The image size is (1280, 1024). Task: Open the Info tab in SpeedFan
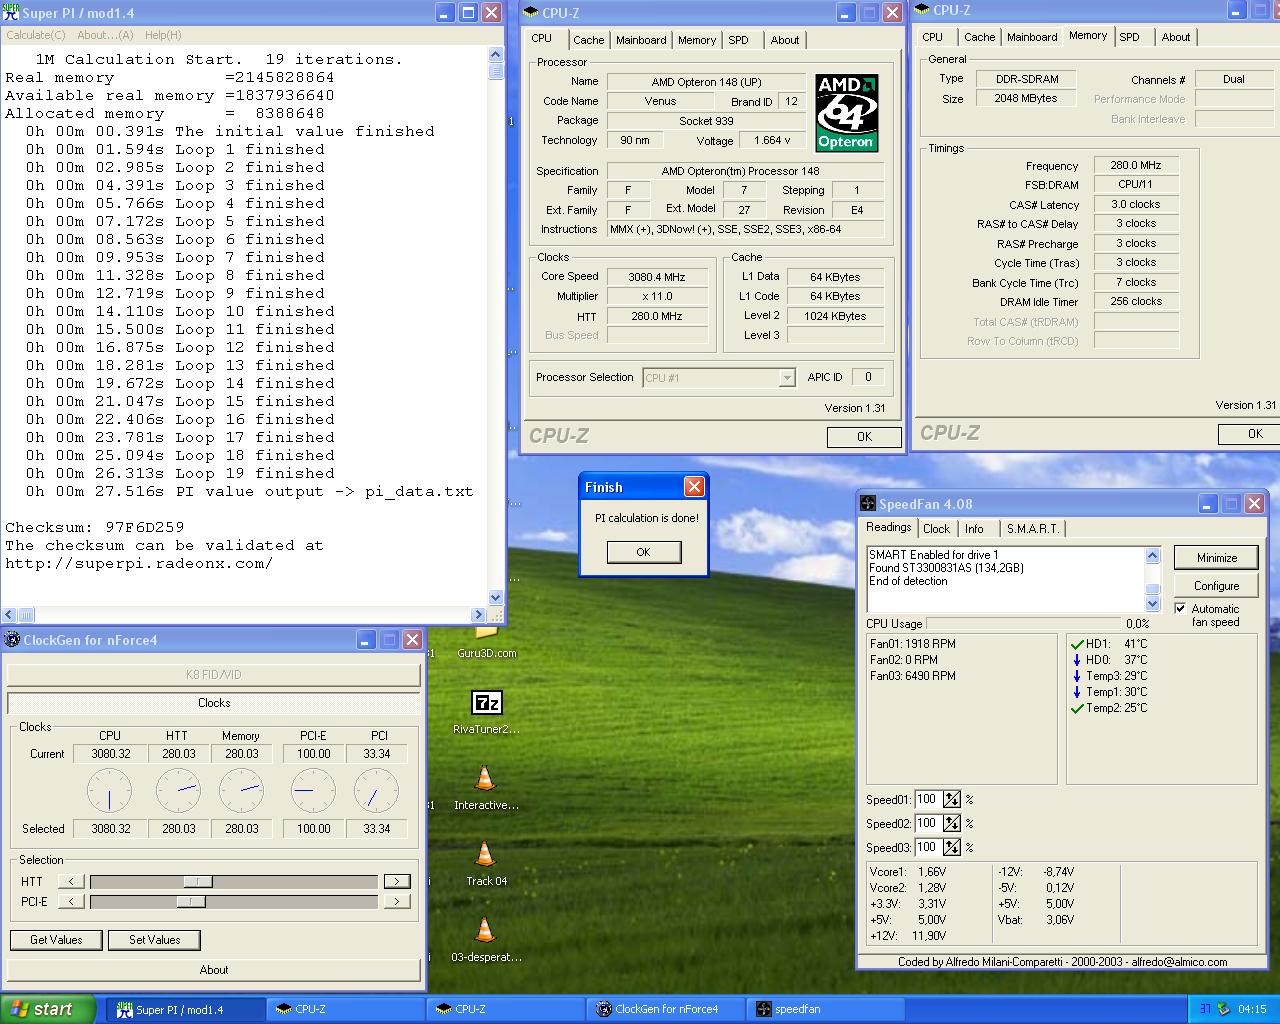(974, 529)
